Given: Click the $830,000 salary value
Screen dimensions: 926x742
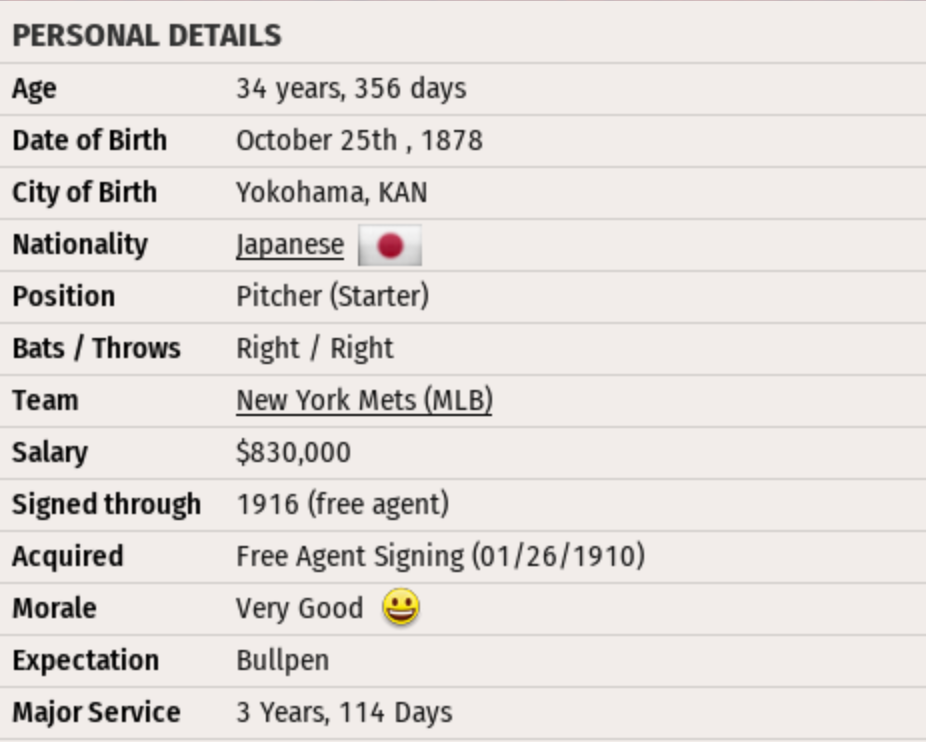Looking at the screenshot, I should point(293,453).
